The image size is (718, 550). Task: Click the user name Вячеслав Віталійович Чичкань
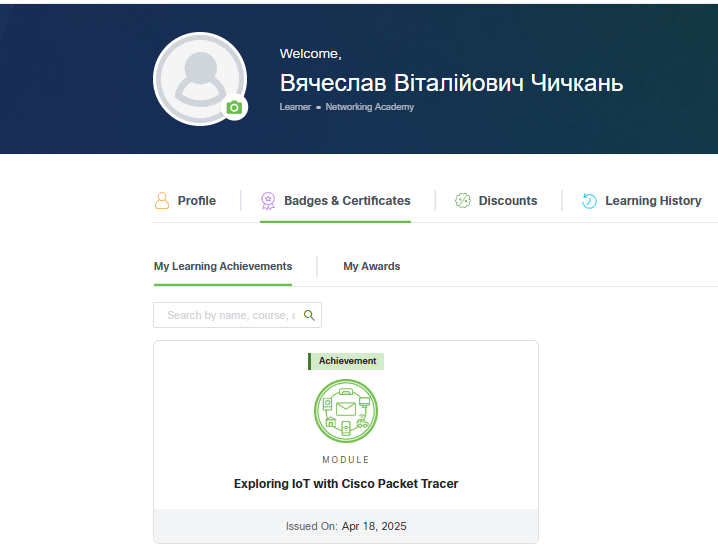click(x=451, y=83)
